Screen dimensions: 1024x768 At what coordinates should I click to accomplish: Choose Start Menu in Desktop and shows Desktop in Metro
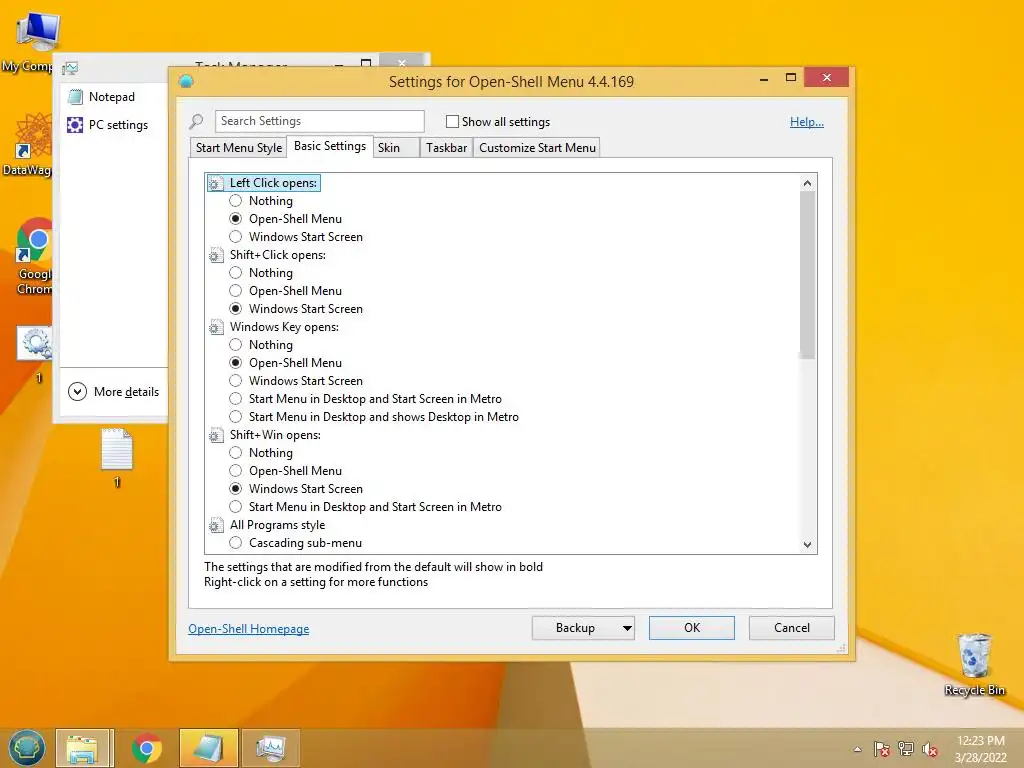point(236,417)
